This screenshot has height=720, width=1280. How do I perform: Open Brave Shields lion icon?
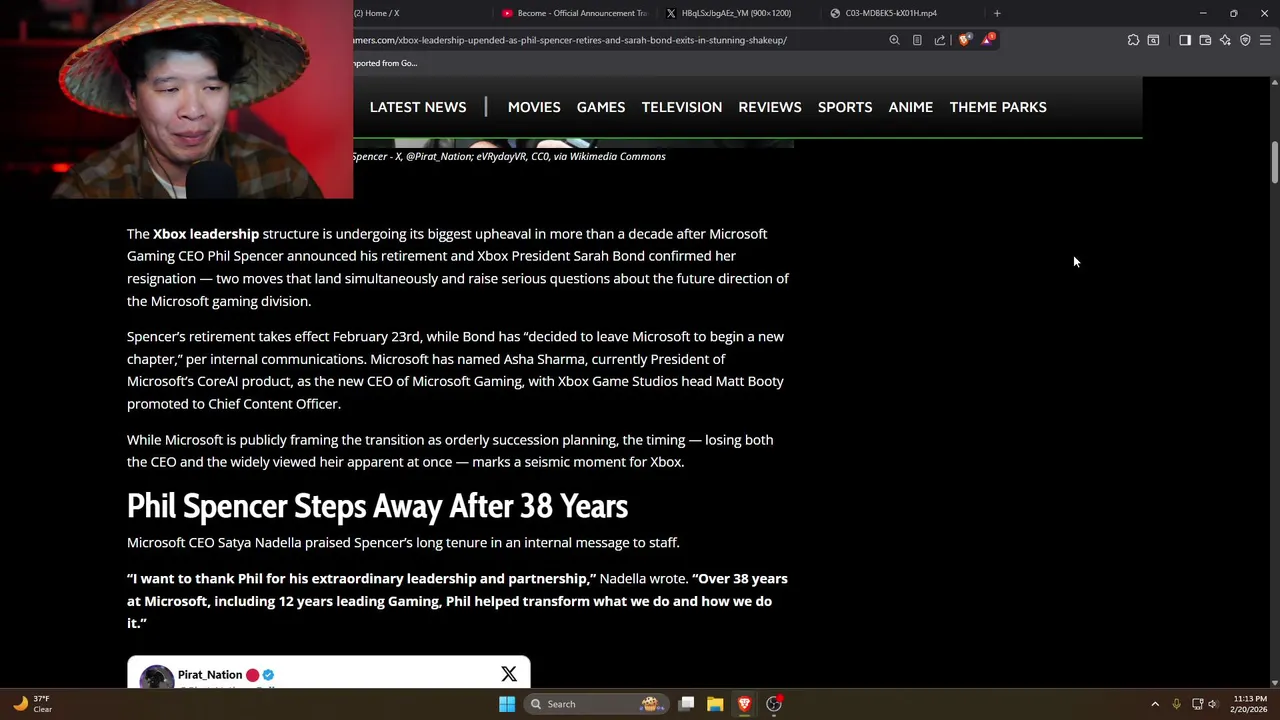964,40
